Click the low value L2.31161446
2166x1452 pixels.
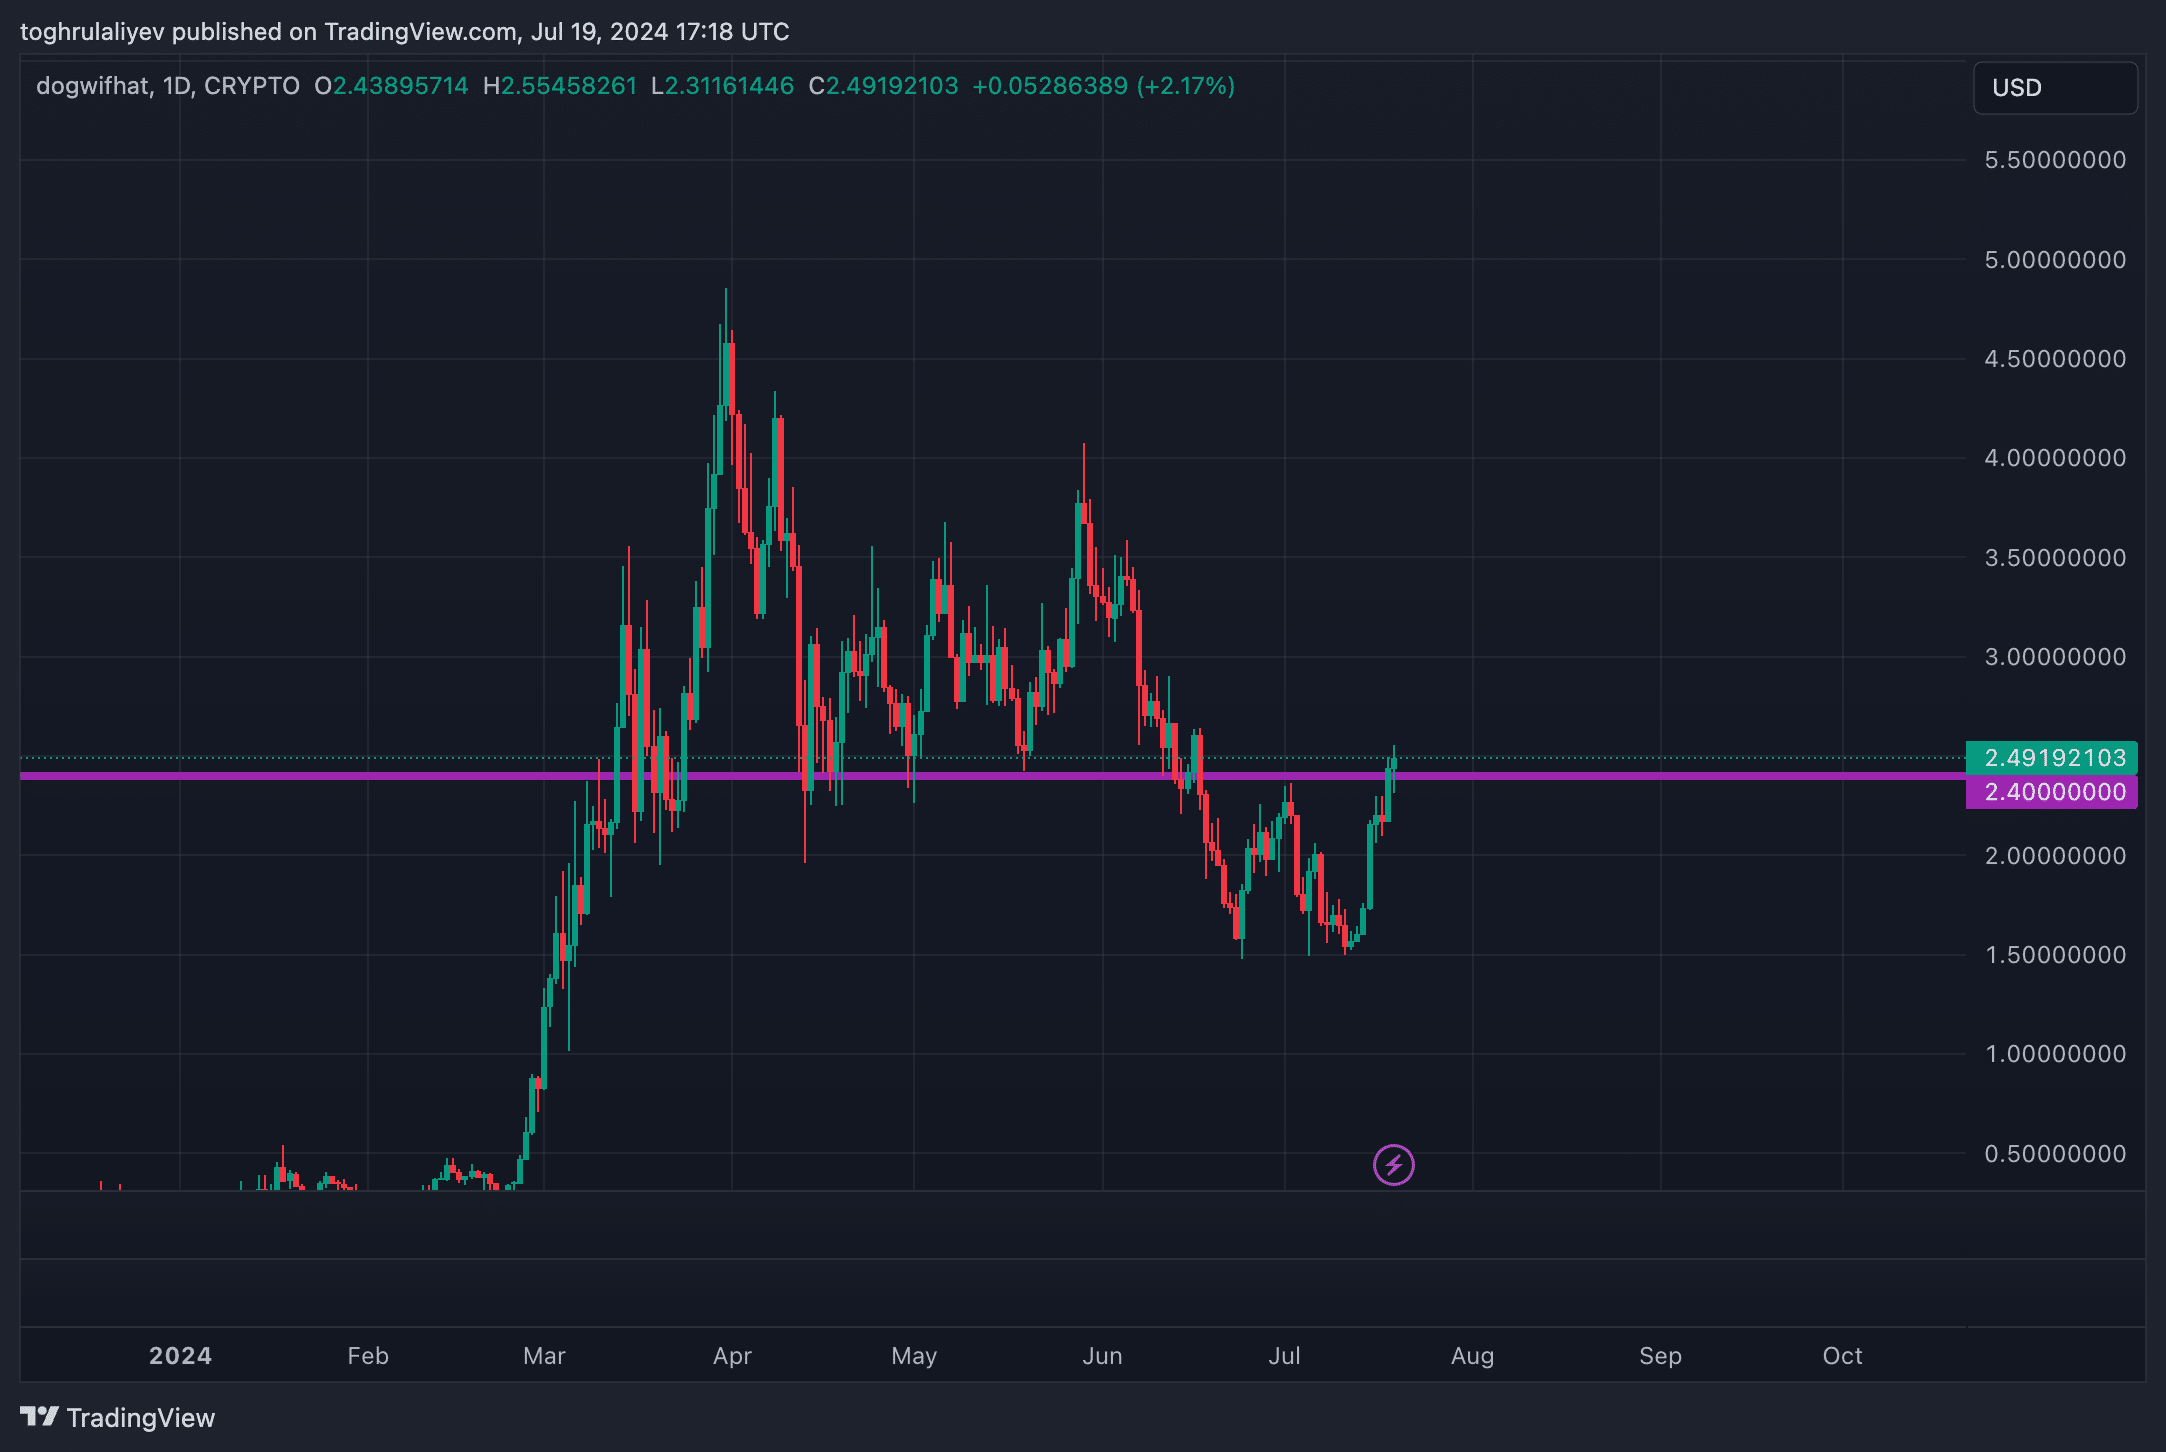tap(722, 86)
